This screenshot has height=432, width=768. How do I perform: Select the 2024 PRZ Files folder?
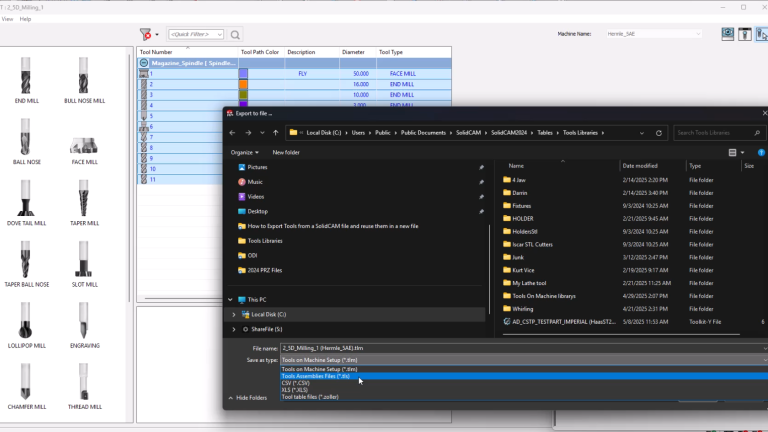[x=264, y=270]
